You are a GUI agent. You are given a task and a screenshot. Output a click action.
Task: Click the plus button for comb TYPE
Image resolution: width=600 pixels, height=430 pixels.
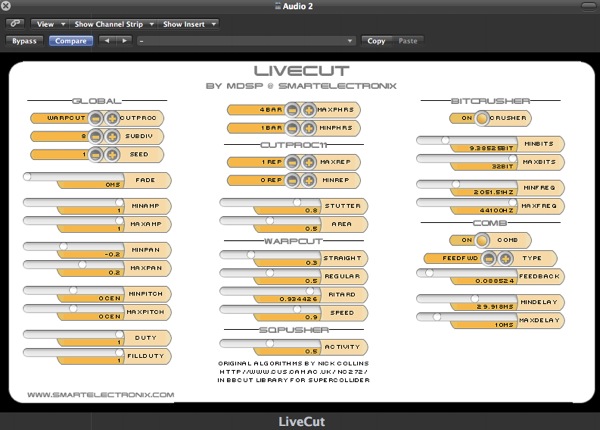point(505,259)
